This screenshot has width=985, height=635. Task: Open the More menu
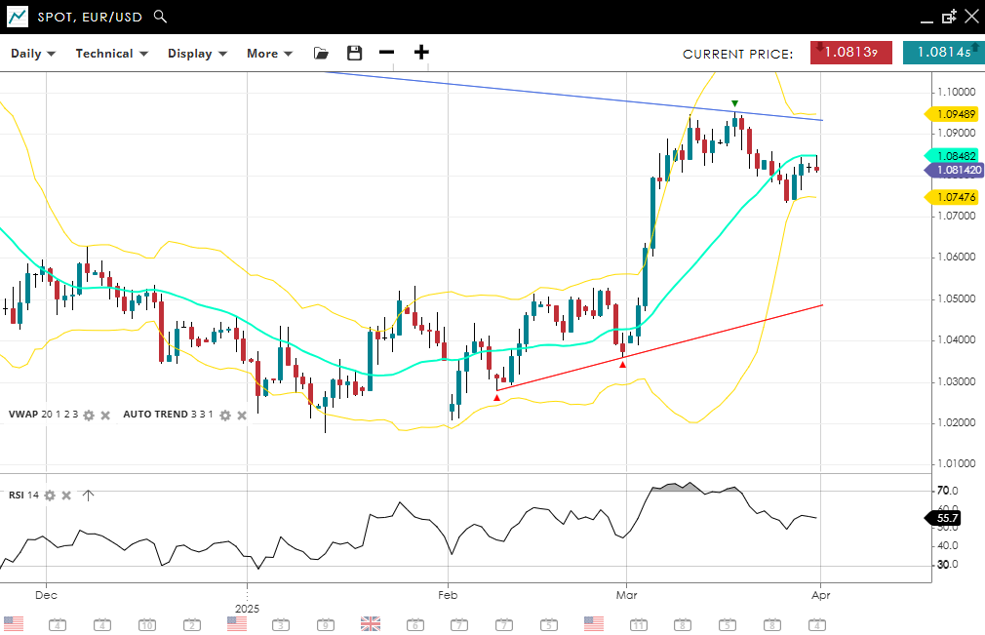pyautogui.click(x=269, y=53)
